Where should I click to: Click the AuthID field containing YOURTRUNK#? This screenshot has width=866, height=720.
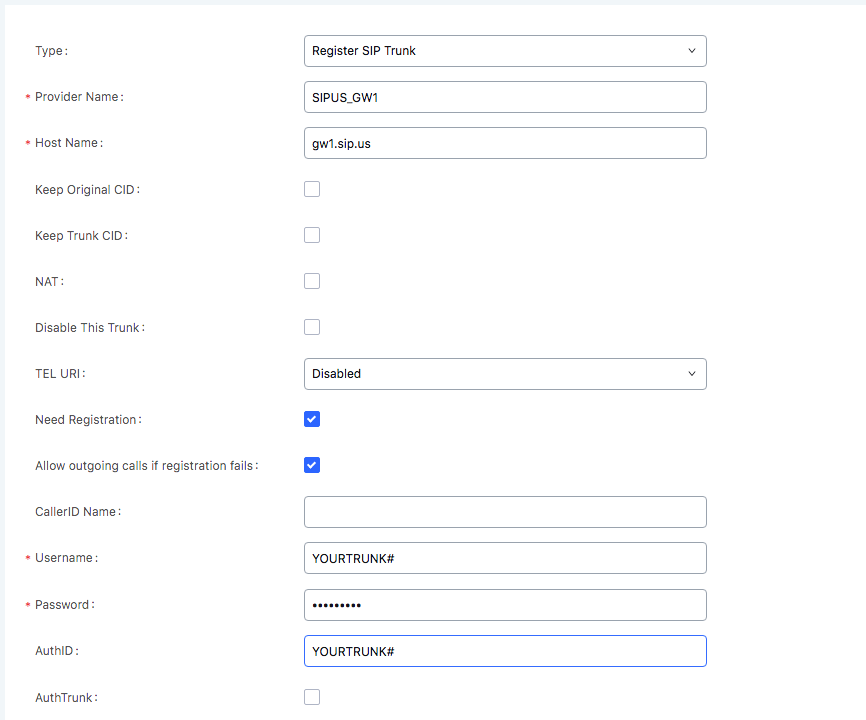[x=505, y=651]
